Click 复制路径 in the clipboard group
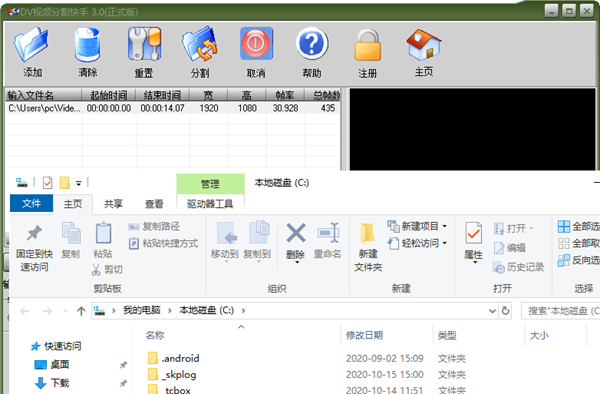The image size is (600, 394). pos(154,226)
